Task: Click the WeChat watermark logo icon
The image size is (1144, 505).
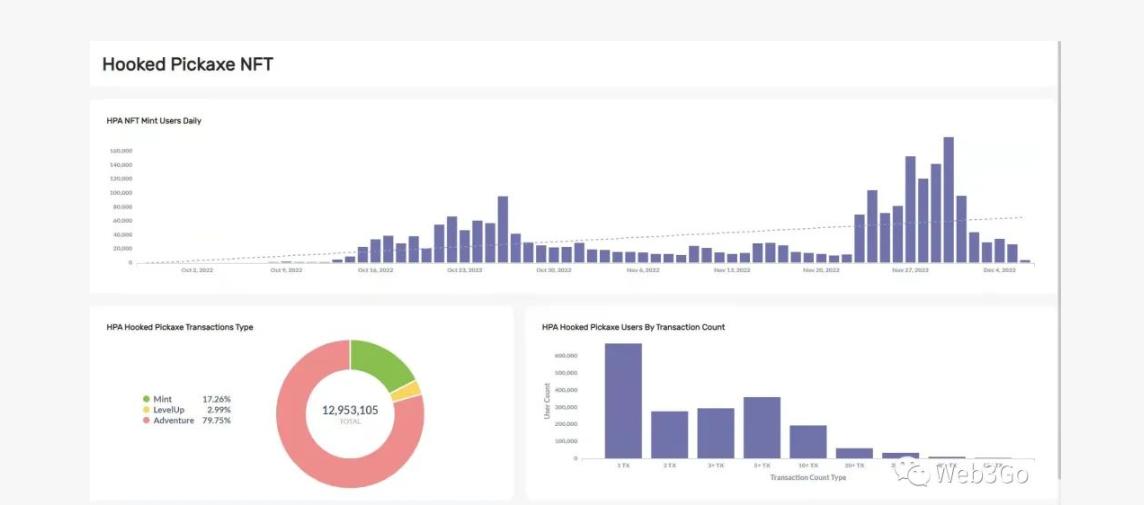Action: pos(912,472)
